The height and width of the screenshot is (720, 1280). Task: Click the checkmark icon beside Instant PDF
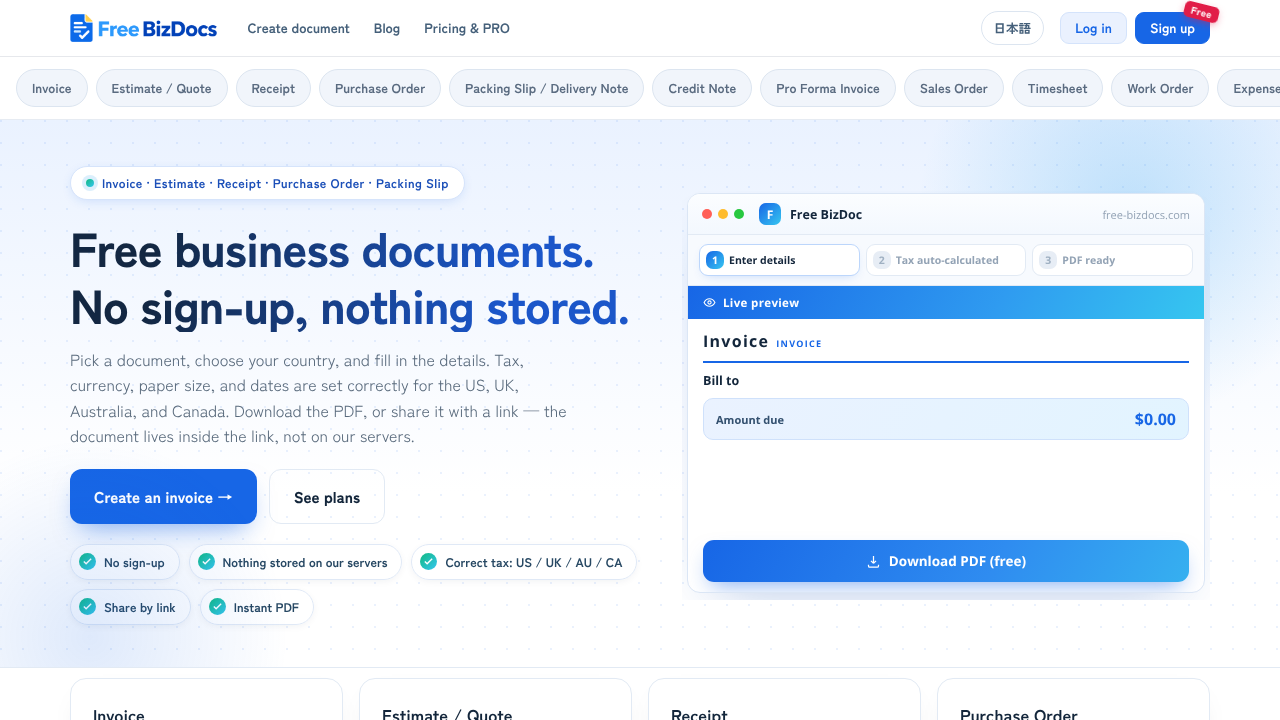tap(217, 607)
